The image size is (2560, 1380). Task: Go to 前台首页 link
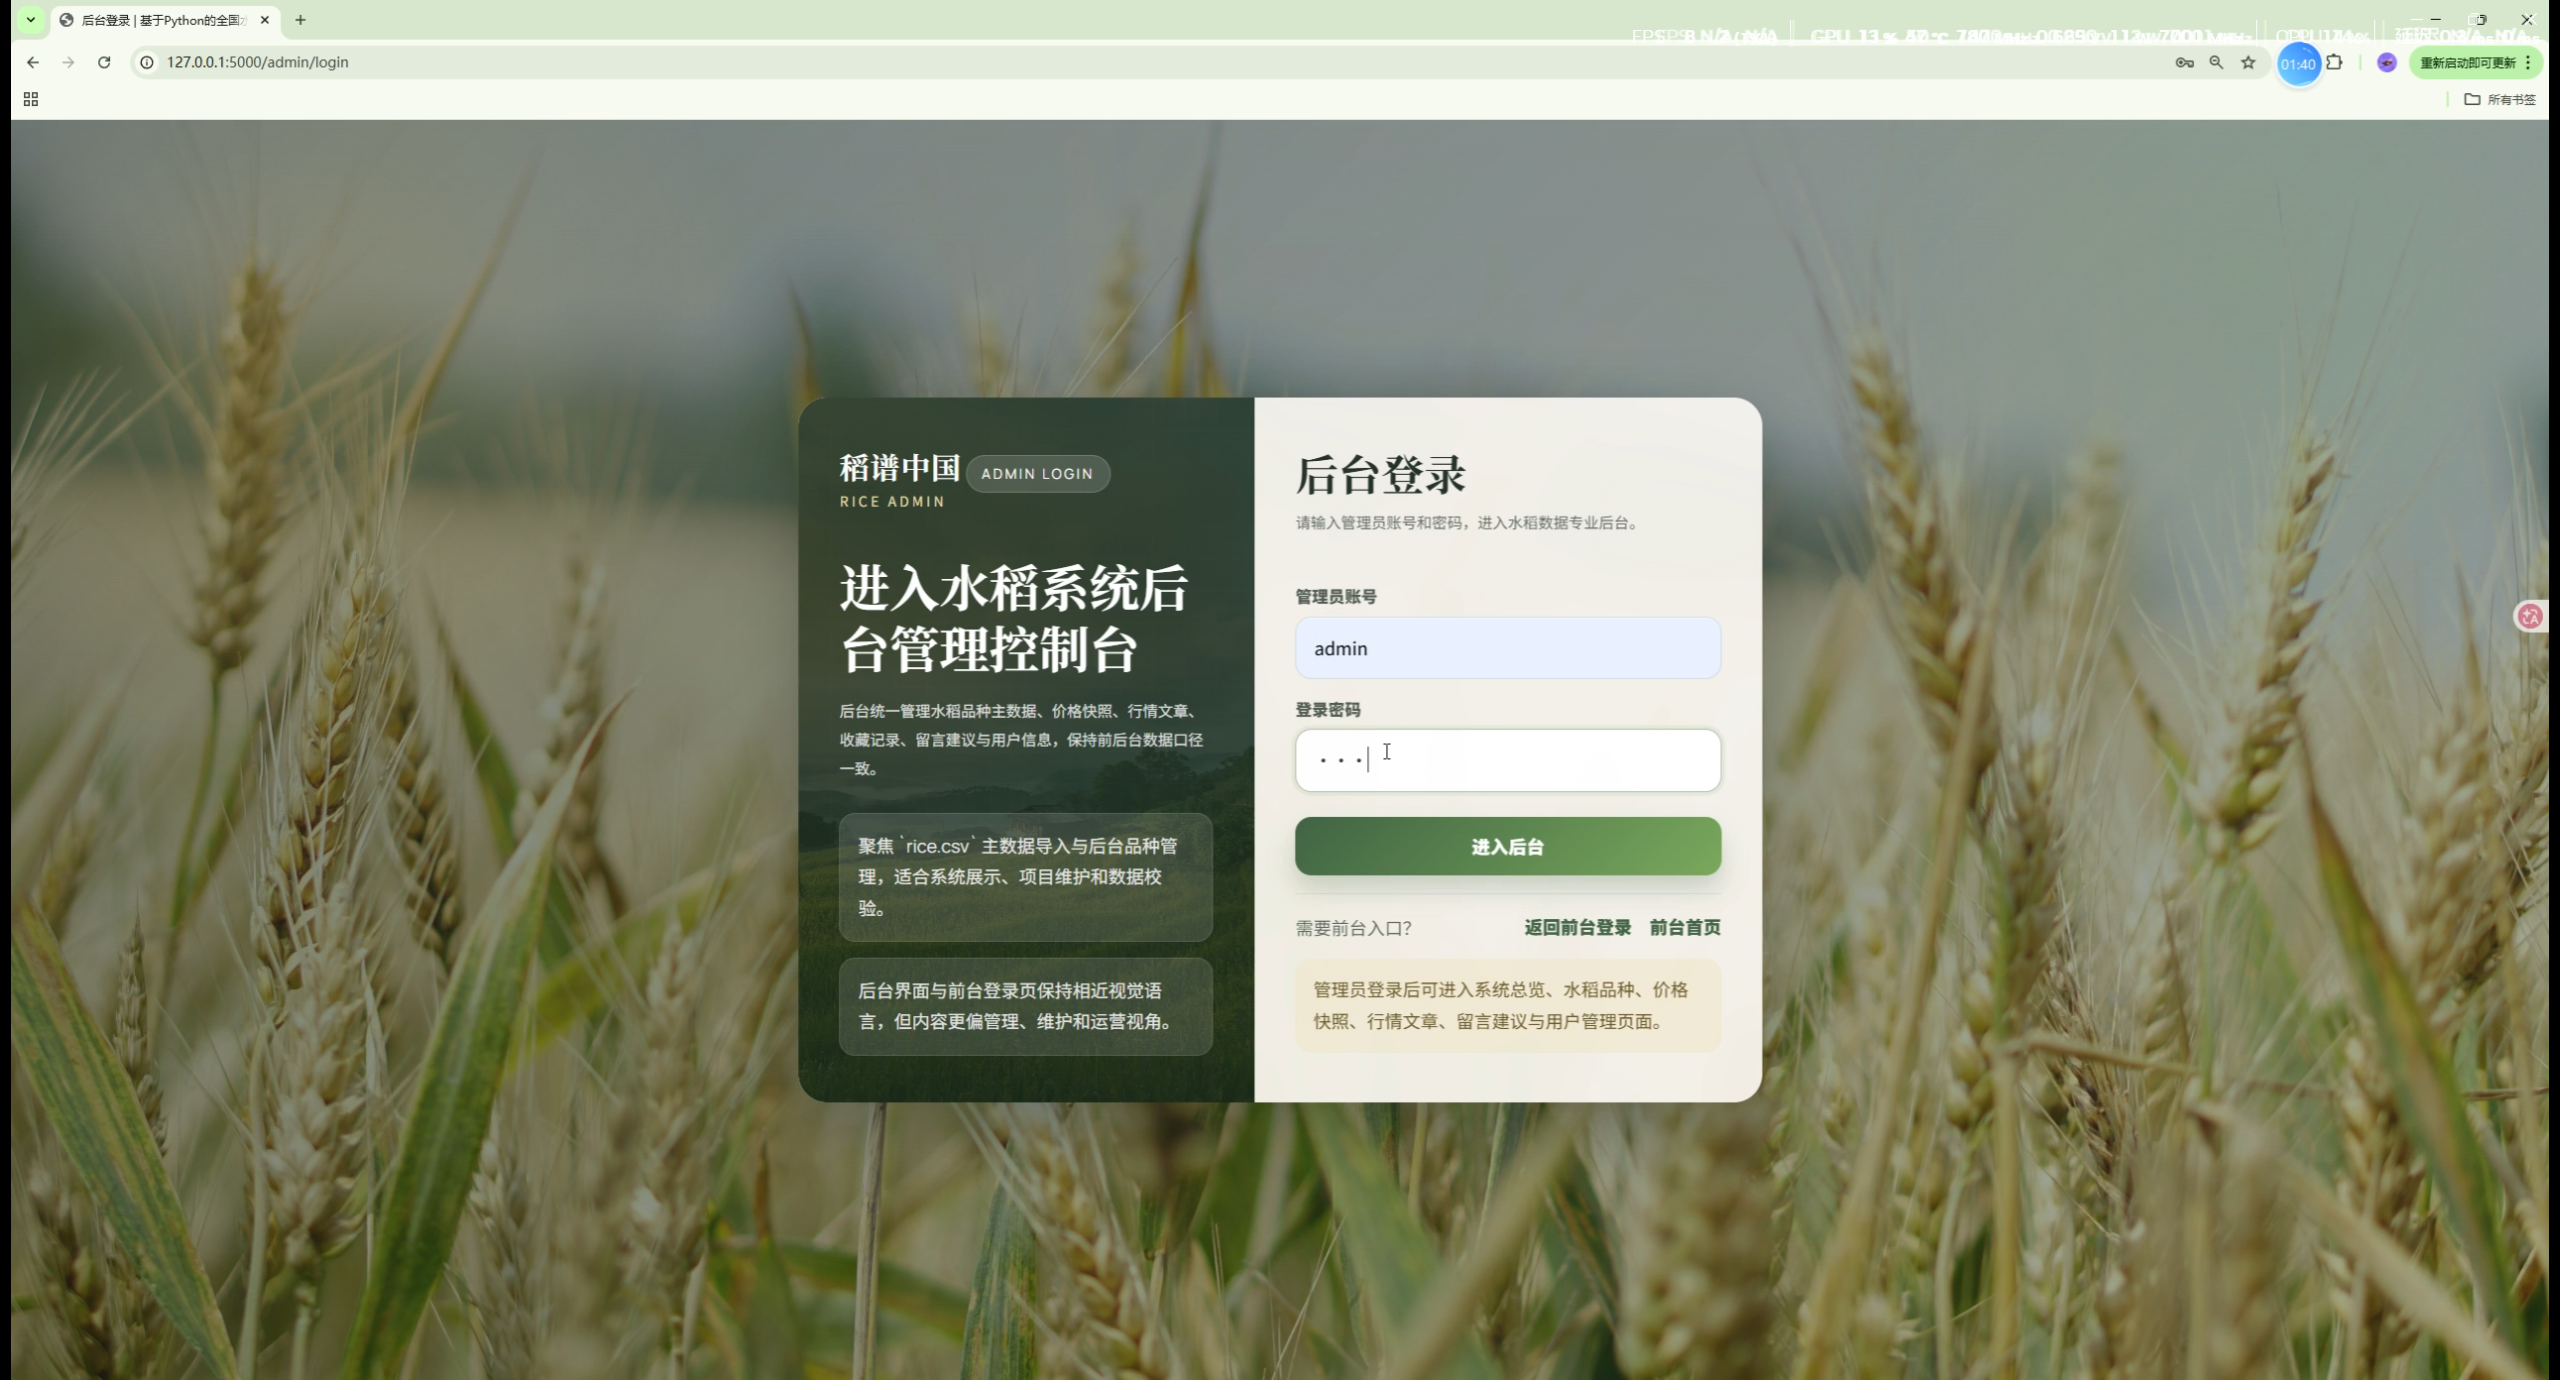pyautogui.click(x=1685, y=927)
